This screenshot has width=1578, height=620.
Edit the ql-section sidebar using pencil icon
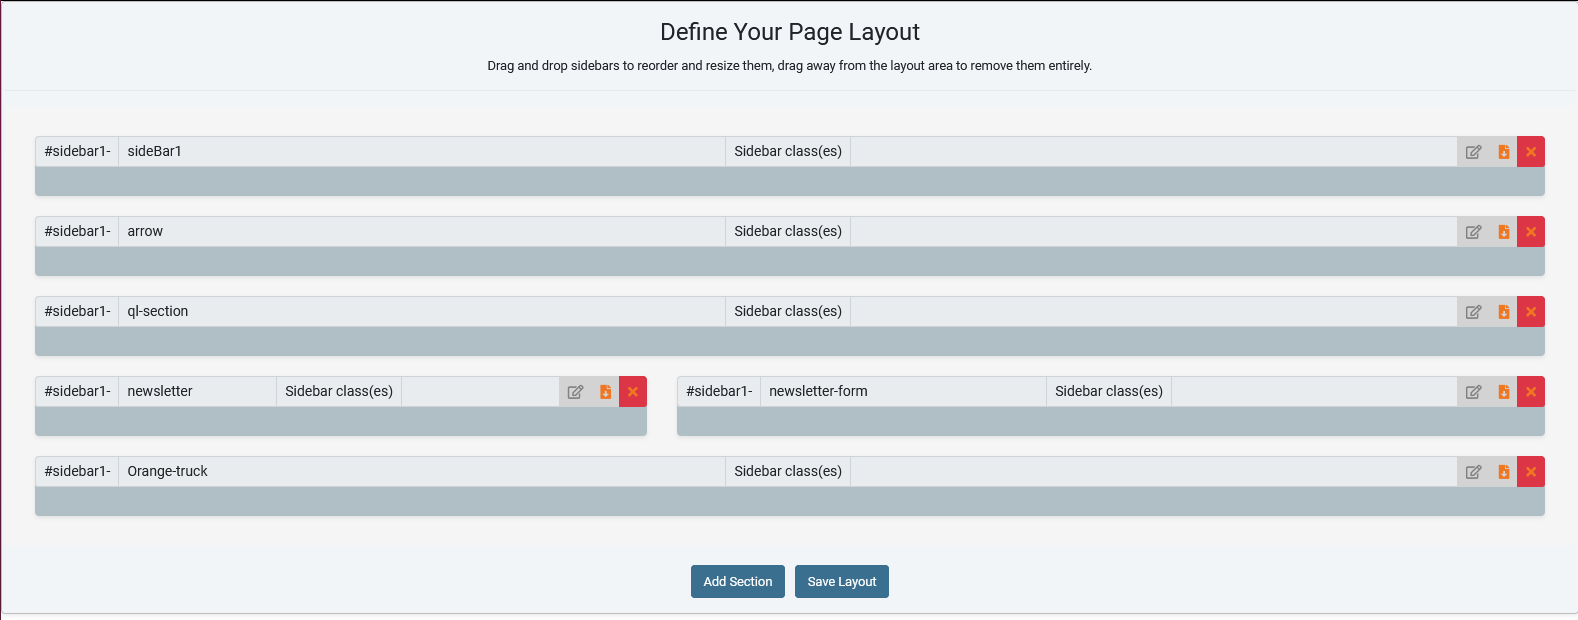tap(1473, 312)
